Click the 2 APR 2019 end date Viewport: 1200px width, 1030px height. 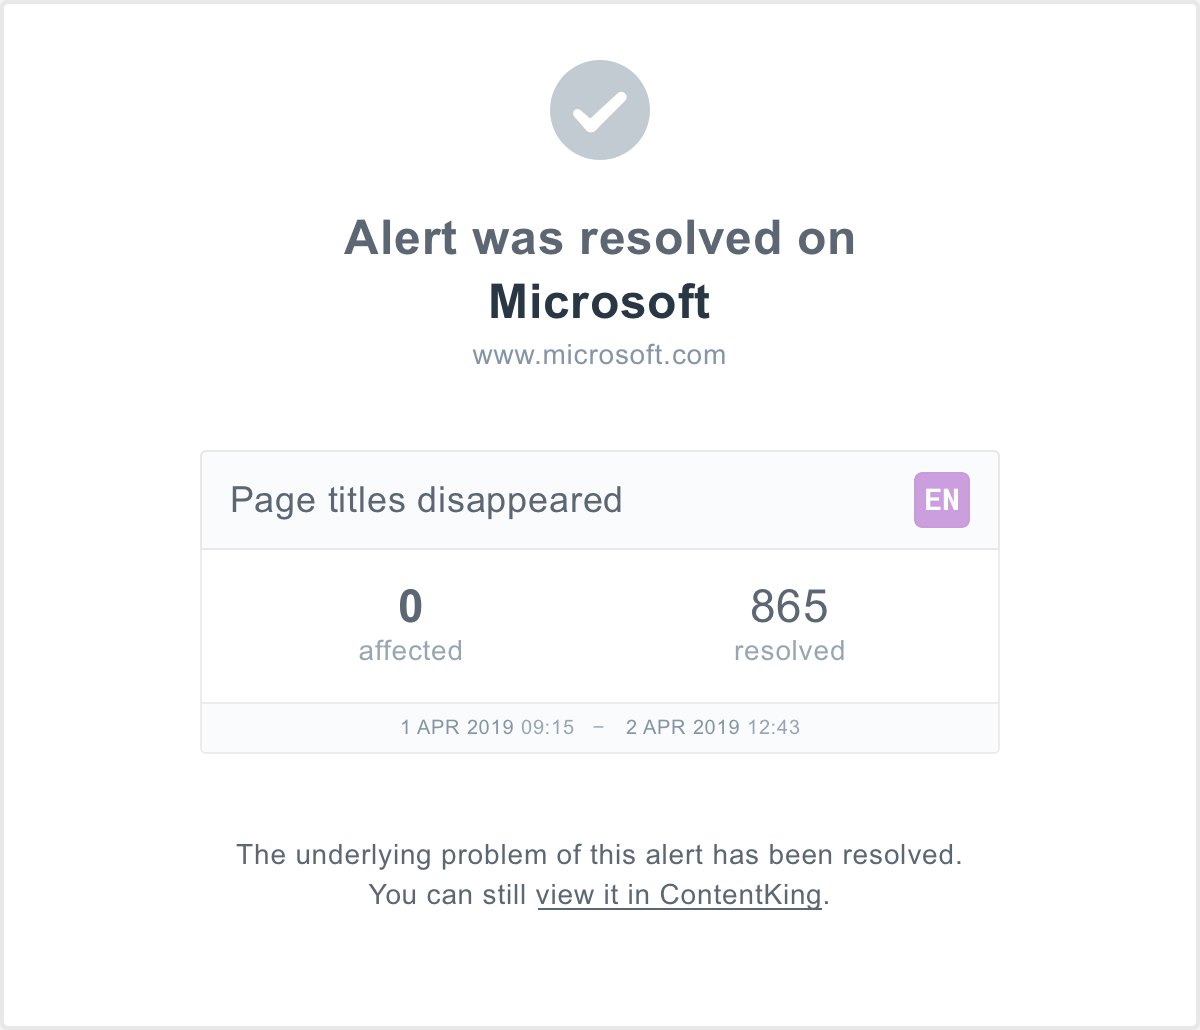point(682,727)
